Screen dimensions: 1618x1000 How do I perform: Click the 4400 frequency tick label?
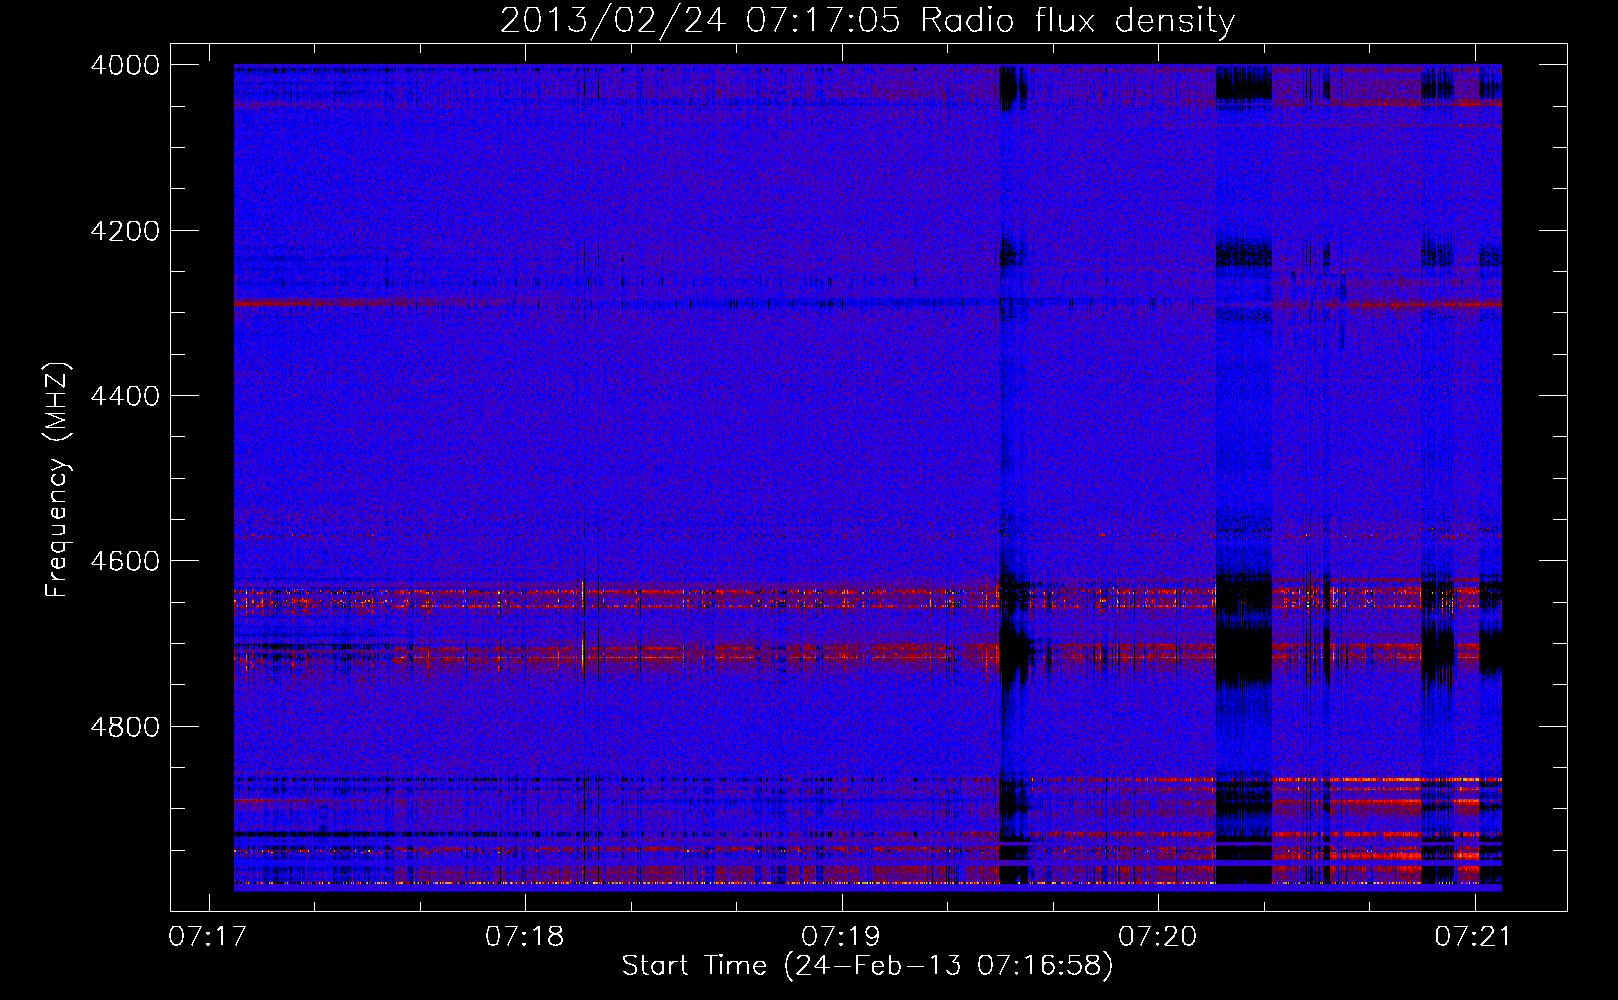pyautogui.click(x=125, y=396)
